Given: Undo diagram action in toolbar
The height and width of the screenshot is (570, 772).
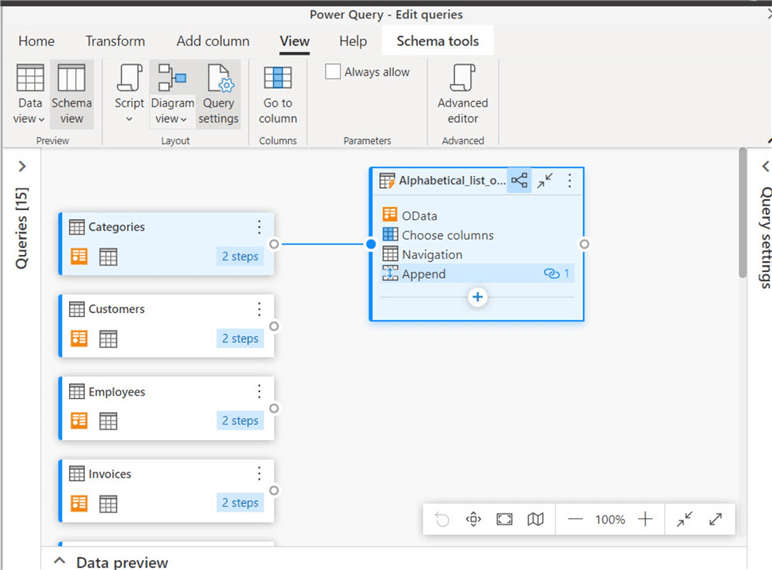Looking at the screenshot, I should click(442, 519).
